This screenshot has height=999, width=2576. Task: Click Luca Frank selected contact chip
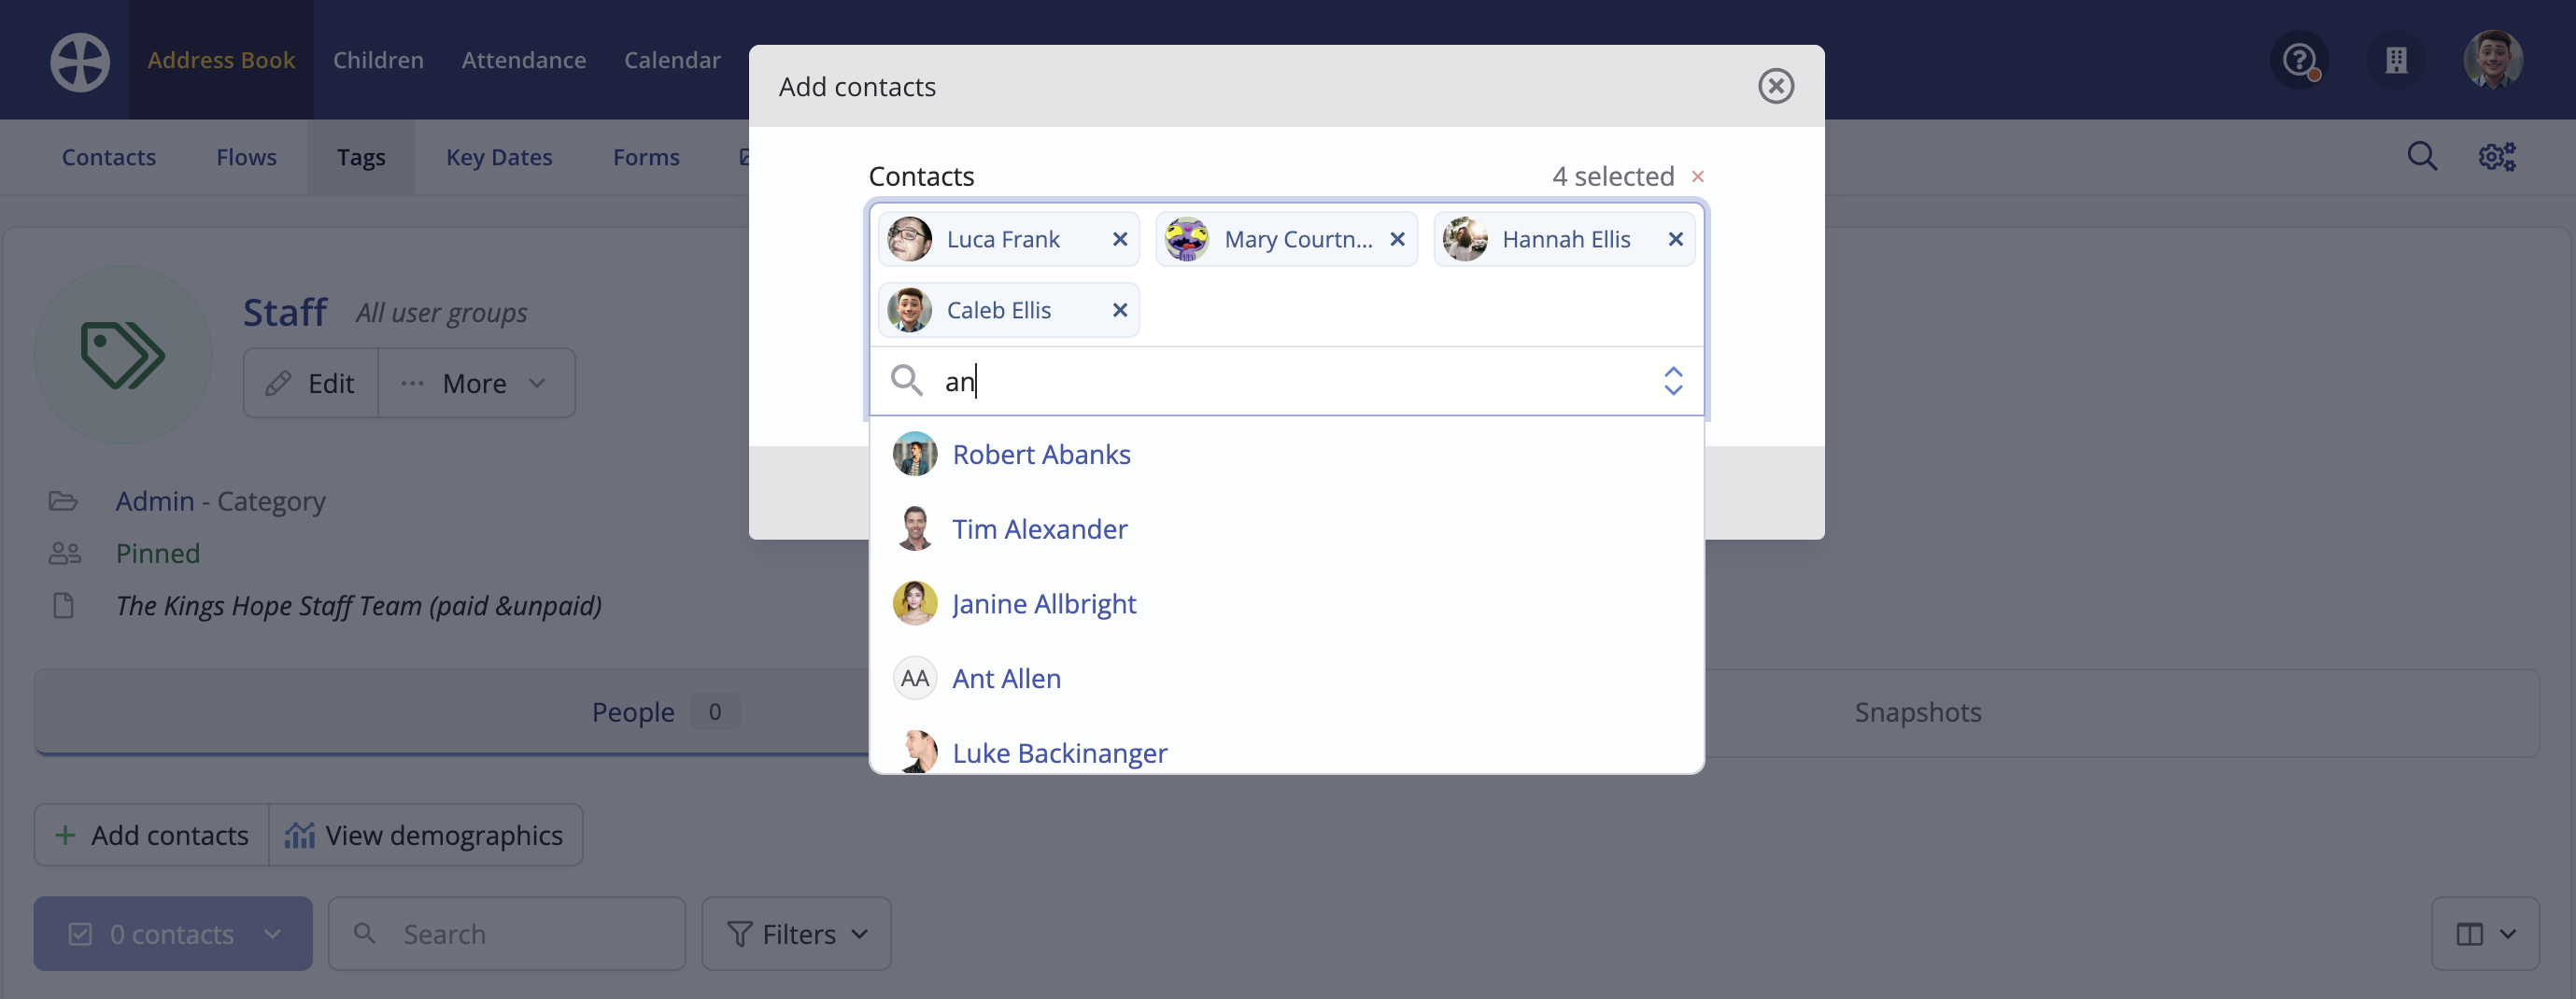pyautogui.click(x=1008, y=239)
